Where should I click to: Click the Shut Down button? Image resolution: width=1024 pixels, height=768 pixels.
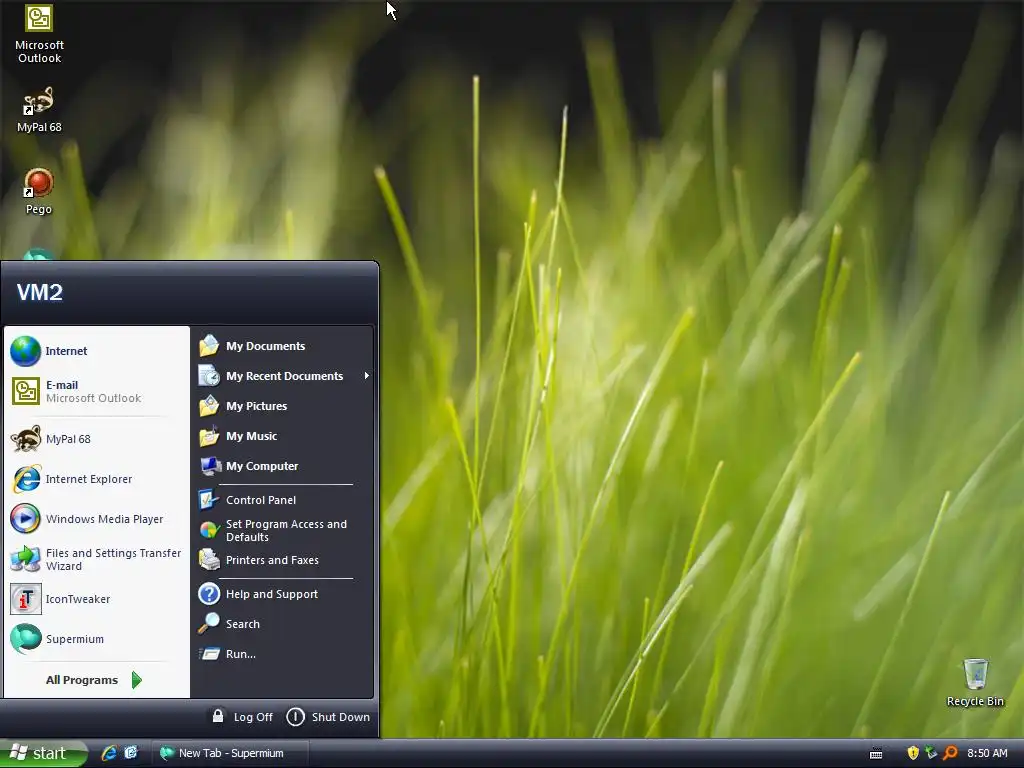328,716
